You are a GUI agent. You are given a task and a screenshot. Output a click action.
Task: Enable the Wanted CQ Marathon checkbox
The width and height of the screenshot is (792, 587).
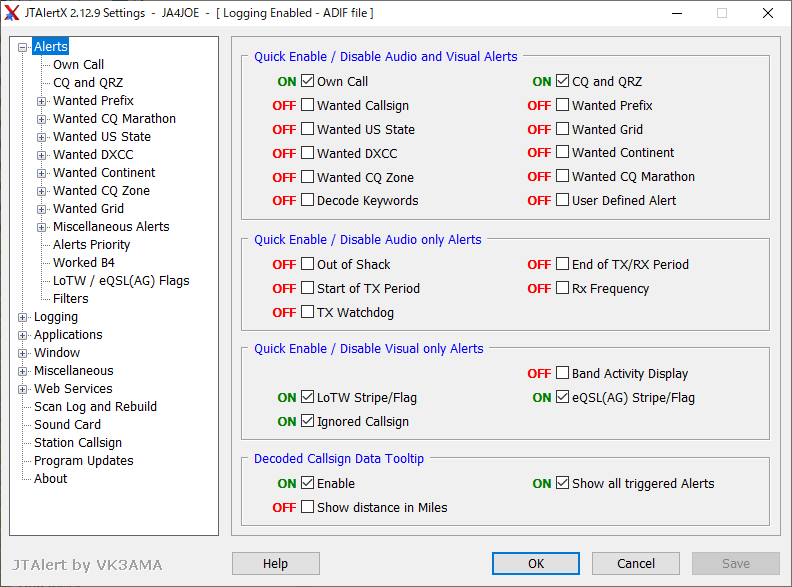coord(562,176)
